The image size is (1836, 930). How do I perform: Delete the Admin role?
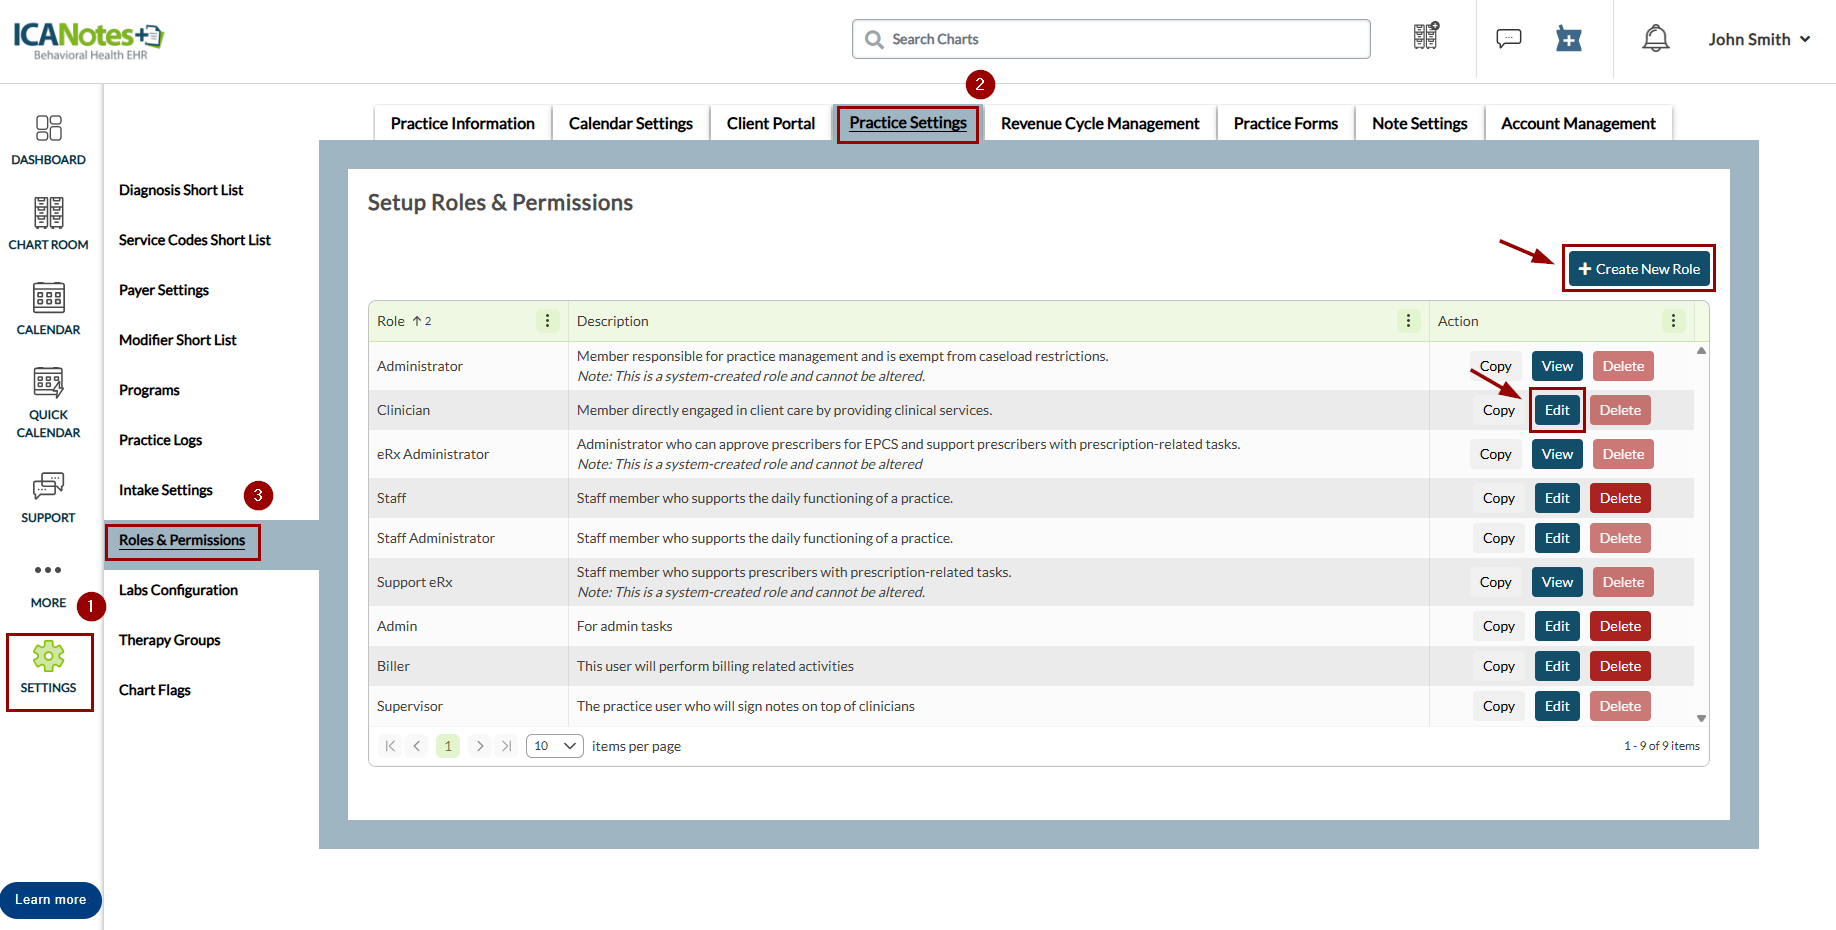[x=1620, y=626]
